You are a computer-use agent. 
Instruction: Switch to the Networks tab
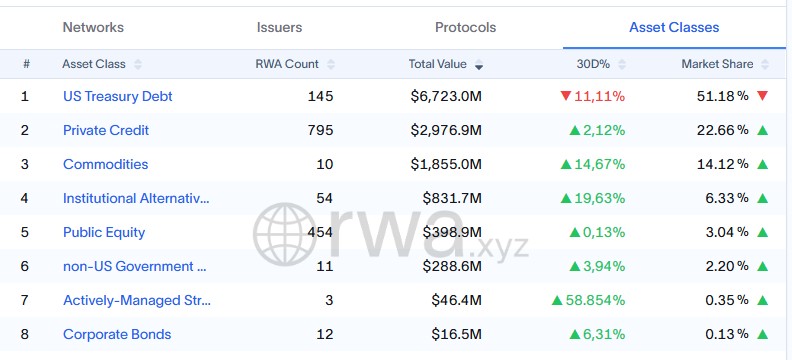93,27
